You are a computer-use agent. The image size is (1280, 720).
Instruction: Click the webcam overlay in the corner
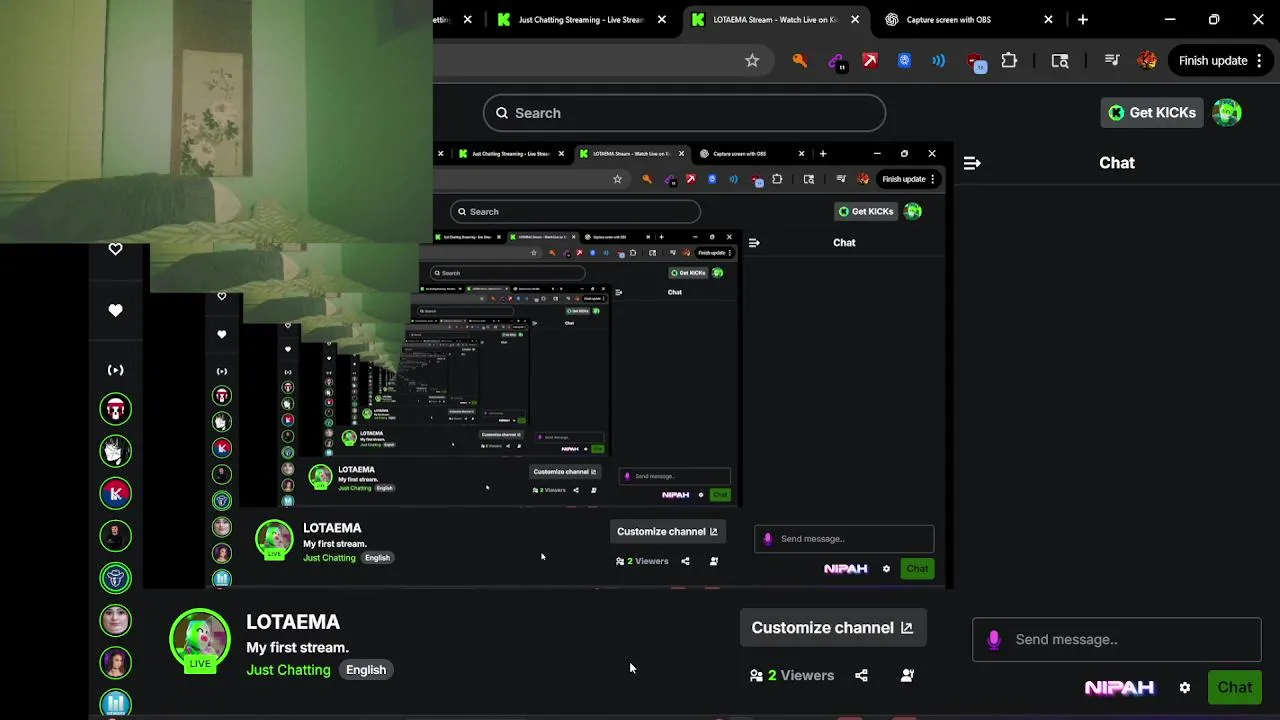216,121
